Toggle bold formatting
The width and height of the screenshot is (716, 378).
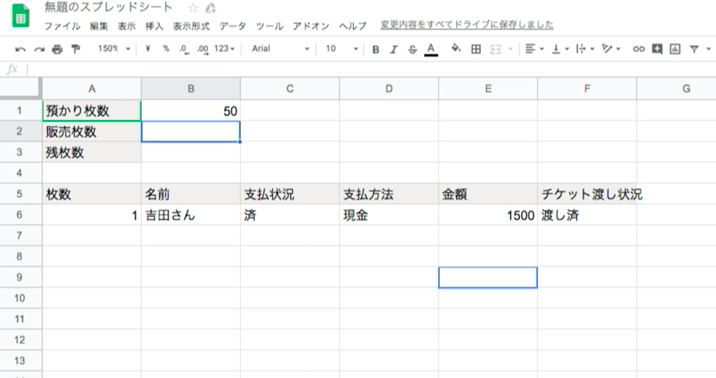[375, 49]
